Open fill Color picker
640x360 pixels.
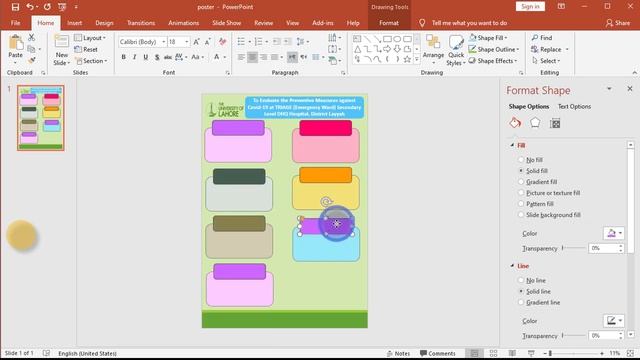coord(614,233)
